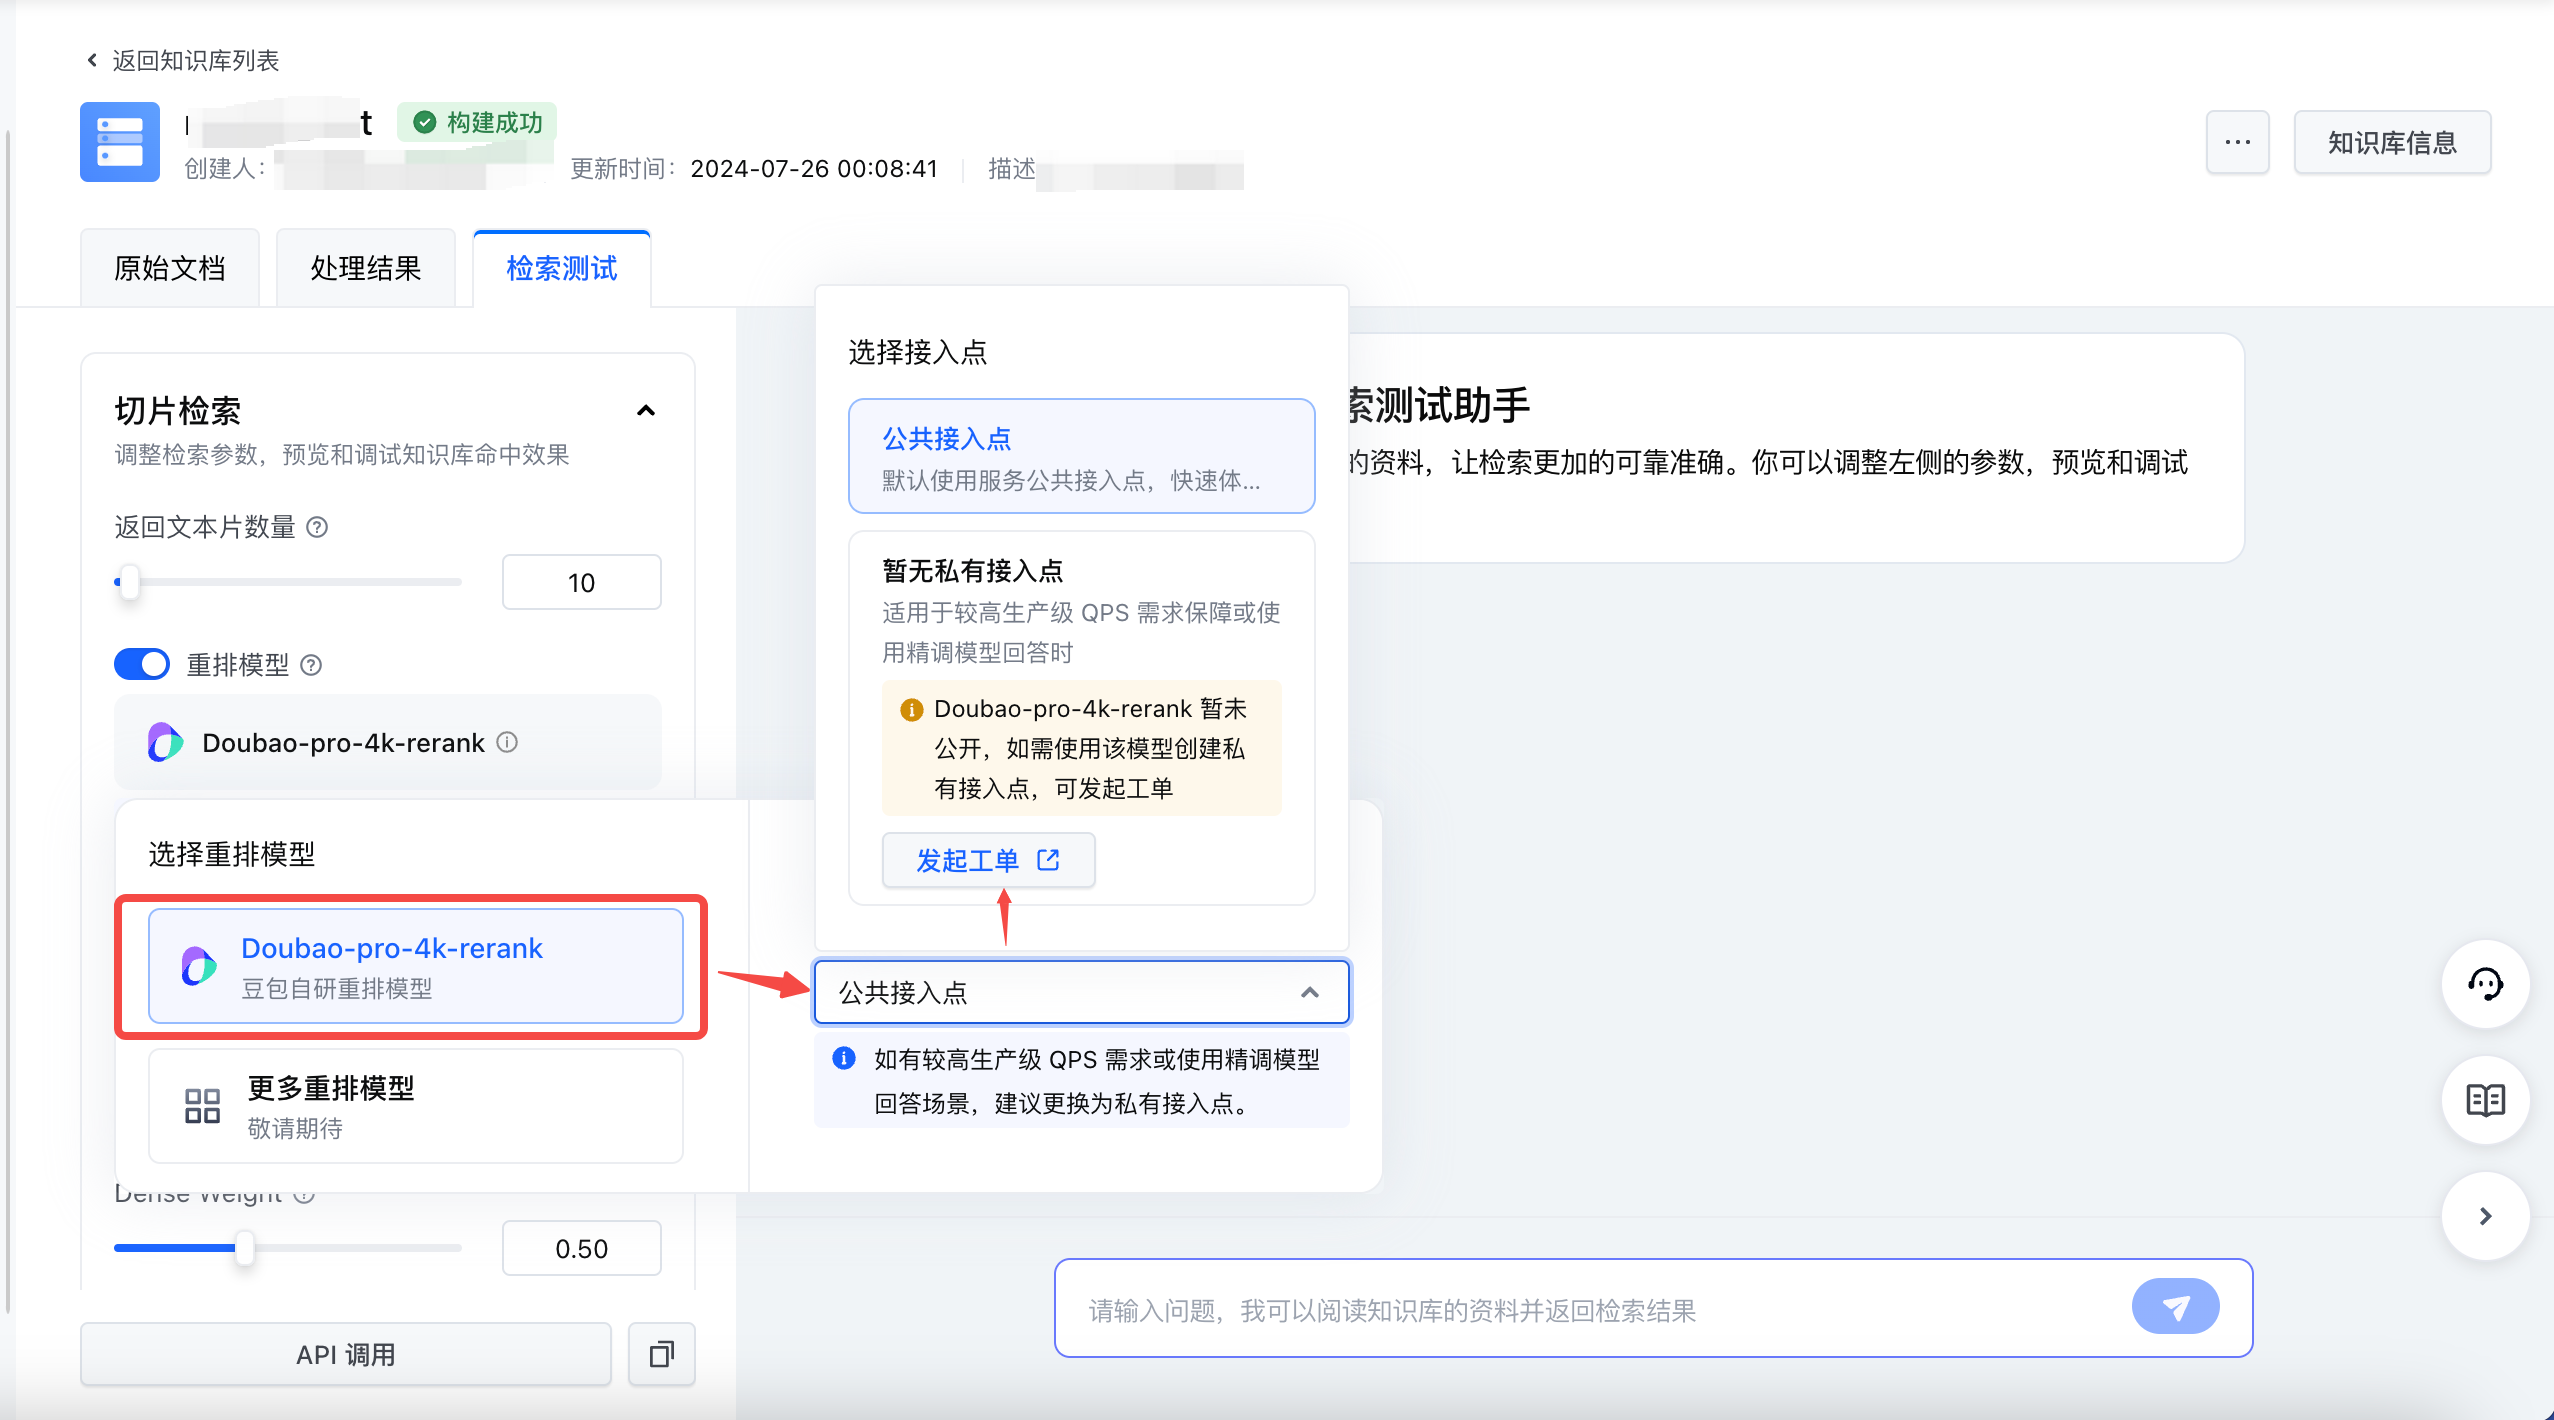Select Doubao-pro-4k-rerank in rerank model list
The height and width of the screenshot is (1420, 2554).
point(416,966)
